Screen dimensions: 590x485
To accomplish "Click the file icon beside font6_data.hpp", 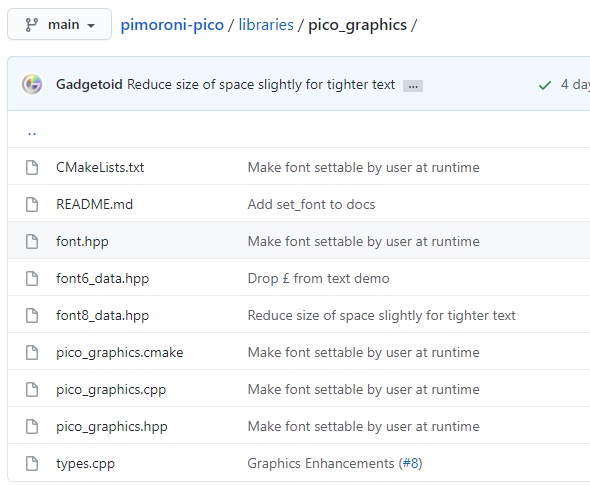I will 32,278.
